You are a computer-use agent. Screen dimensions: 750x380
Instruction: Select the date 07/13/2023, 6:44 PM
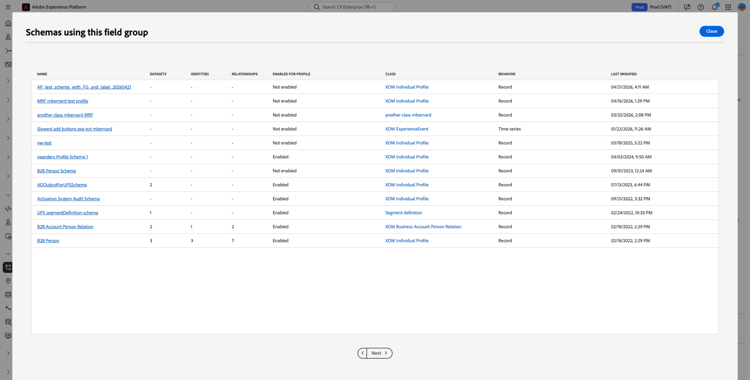pos(630,185)
